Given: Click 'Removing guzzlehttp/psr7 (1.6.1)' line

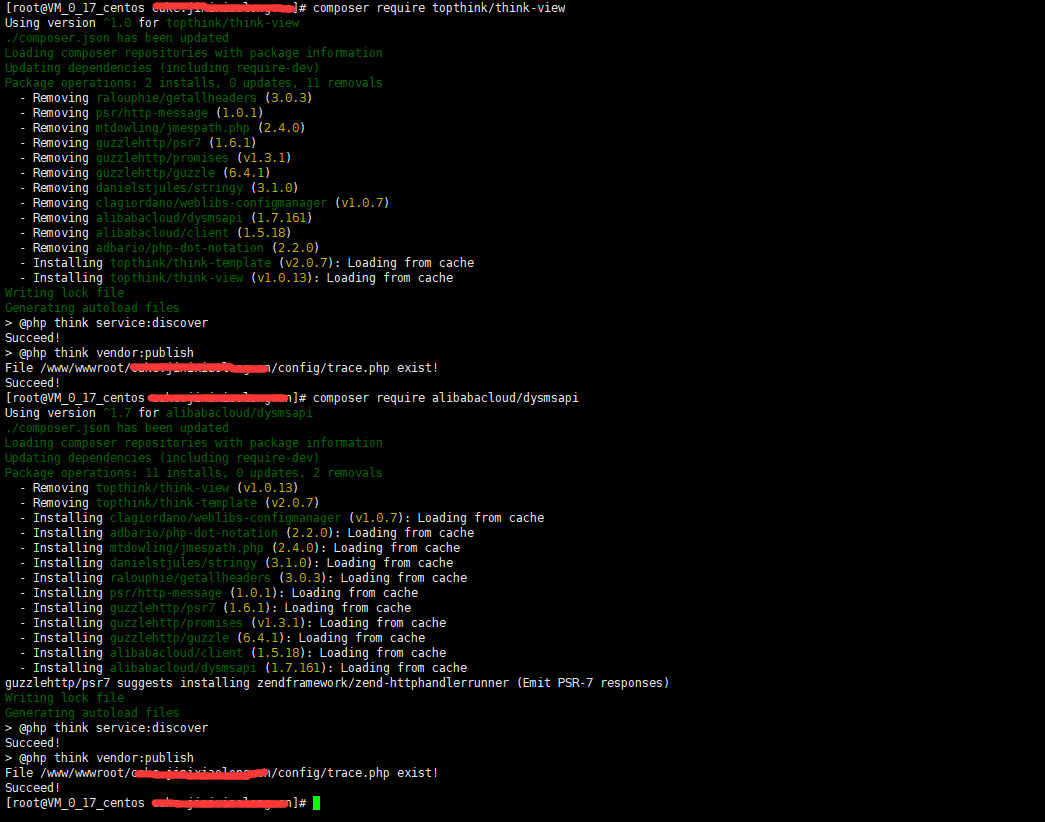Looking at the screenshot, I should pyautogui.click(x=138, y=143).
